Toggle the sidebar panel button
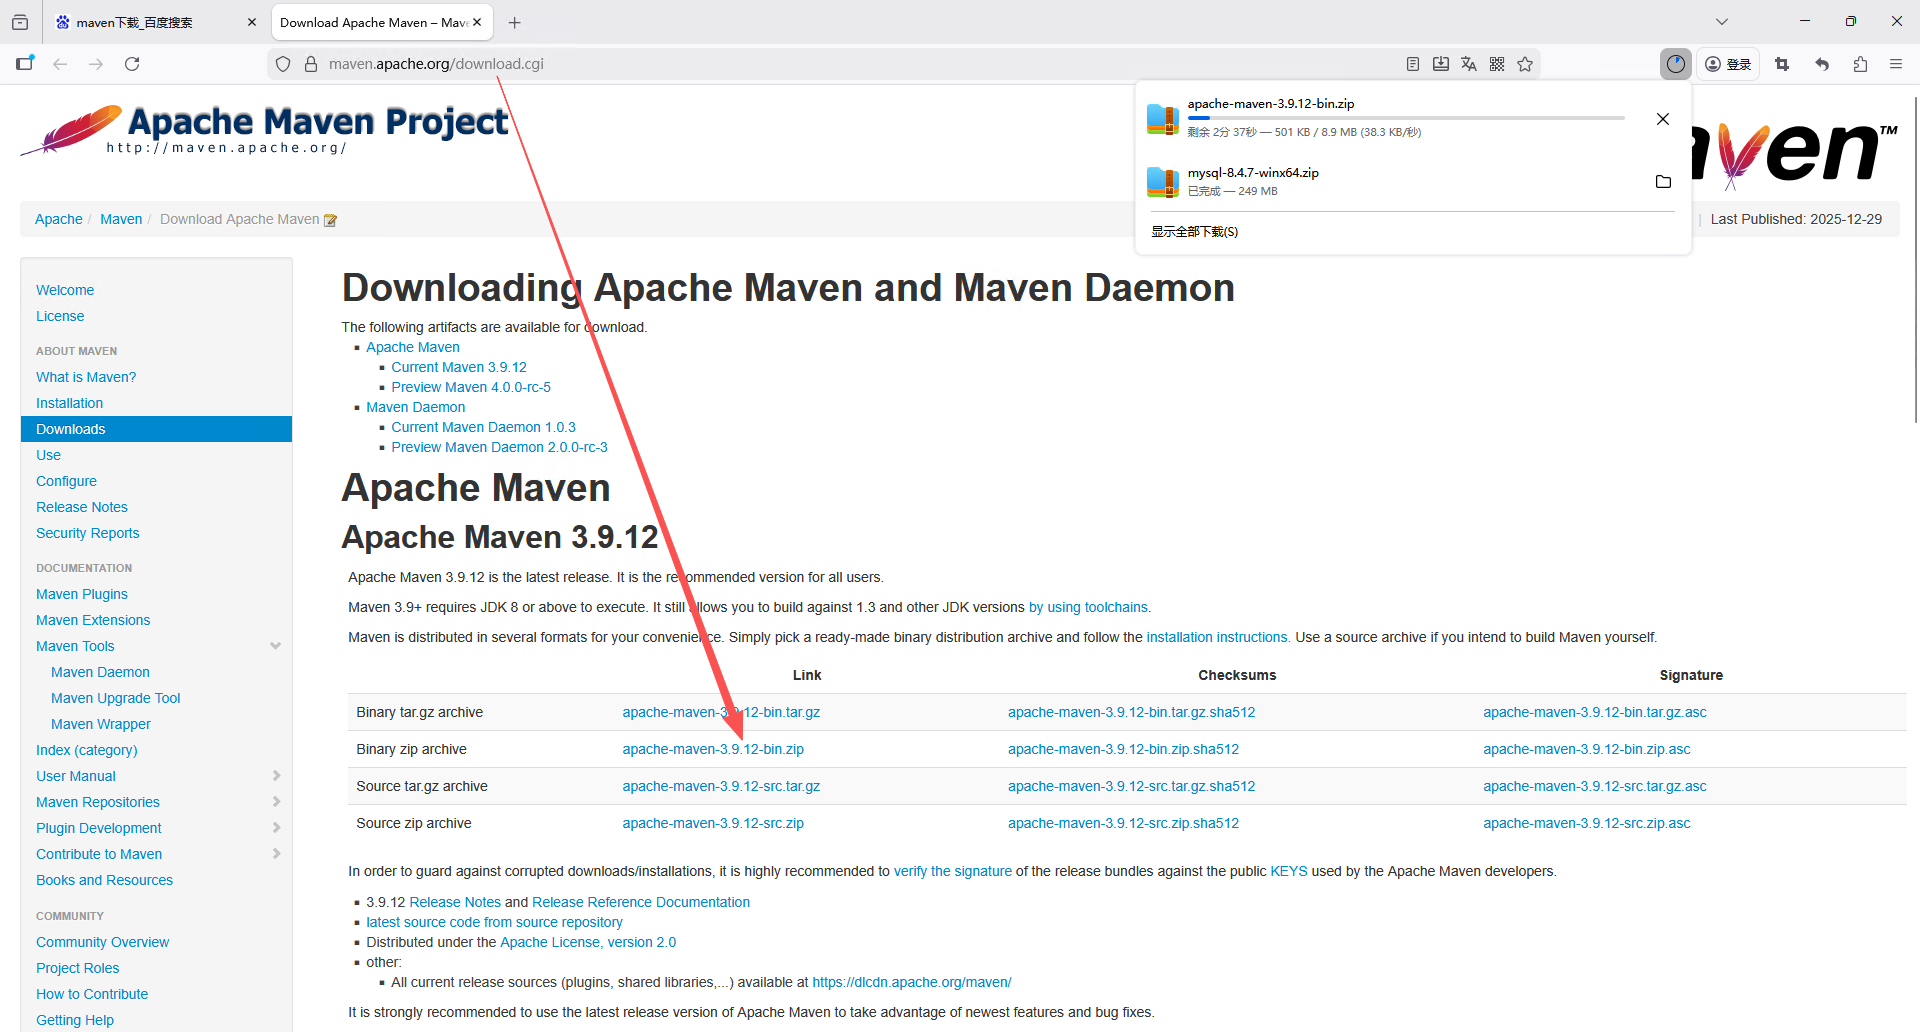1920x1032 pixels. pos(25,64)
